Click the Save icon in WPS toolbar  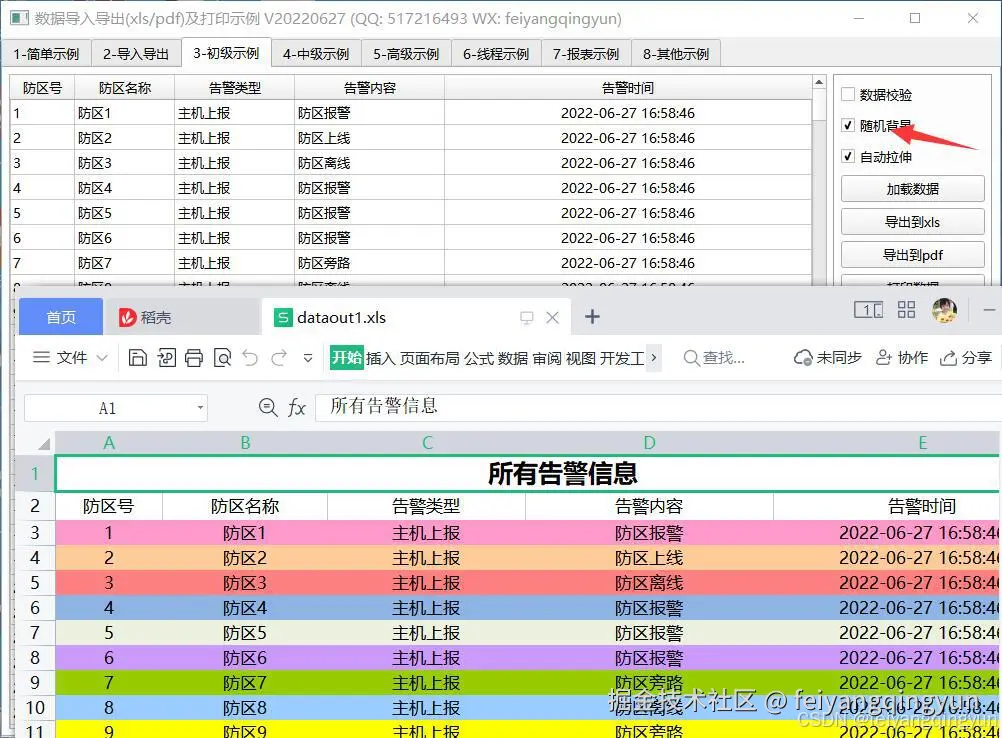[138, 357]
